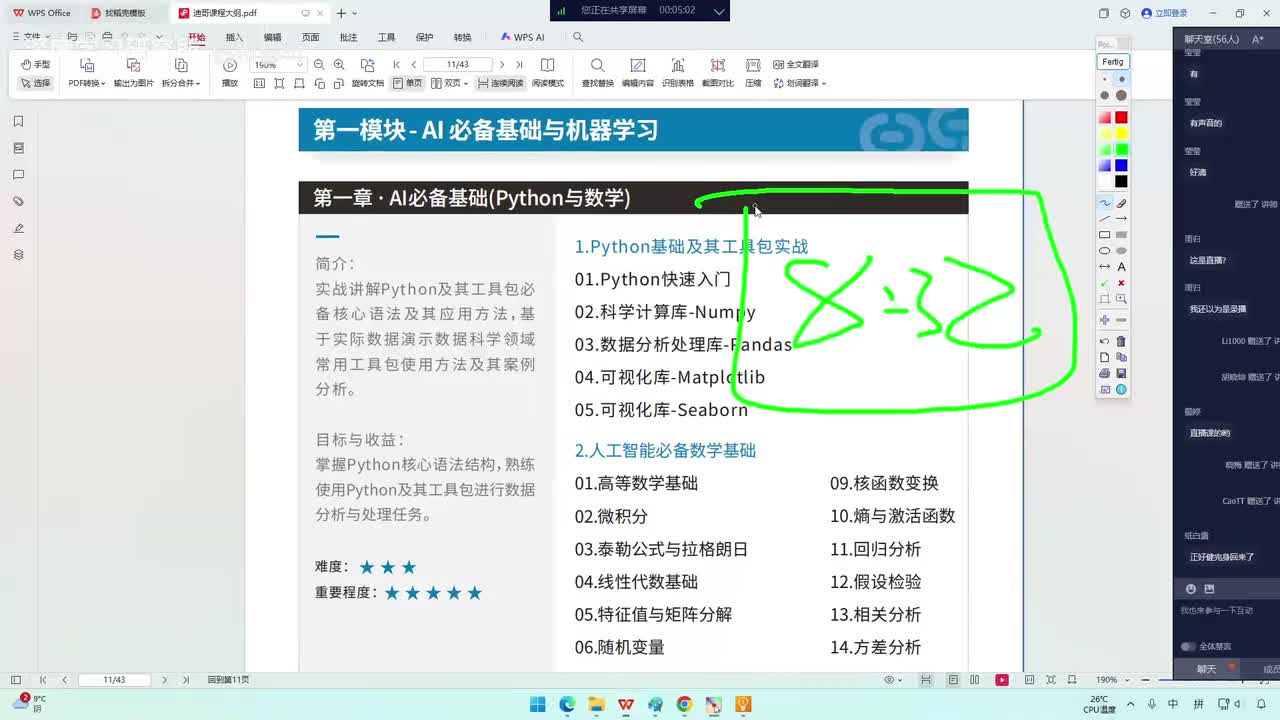
Task: Click the Fertig button
Action: [1113, 62]
